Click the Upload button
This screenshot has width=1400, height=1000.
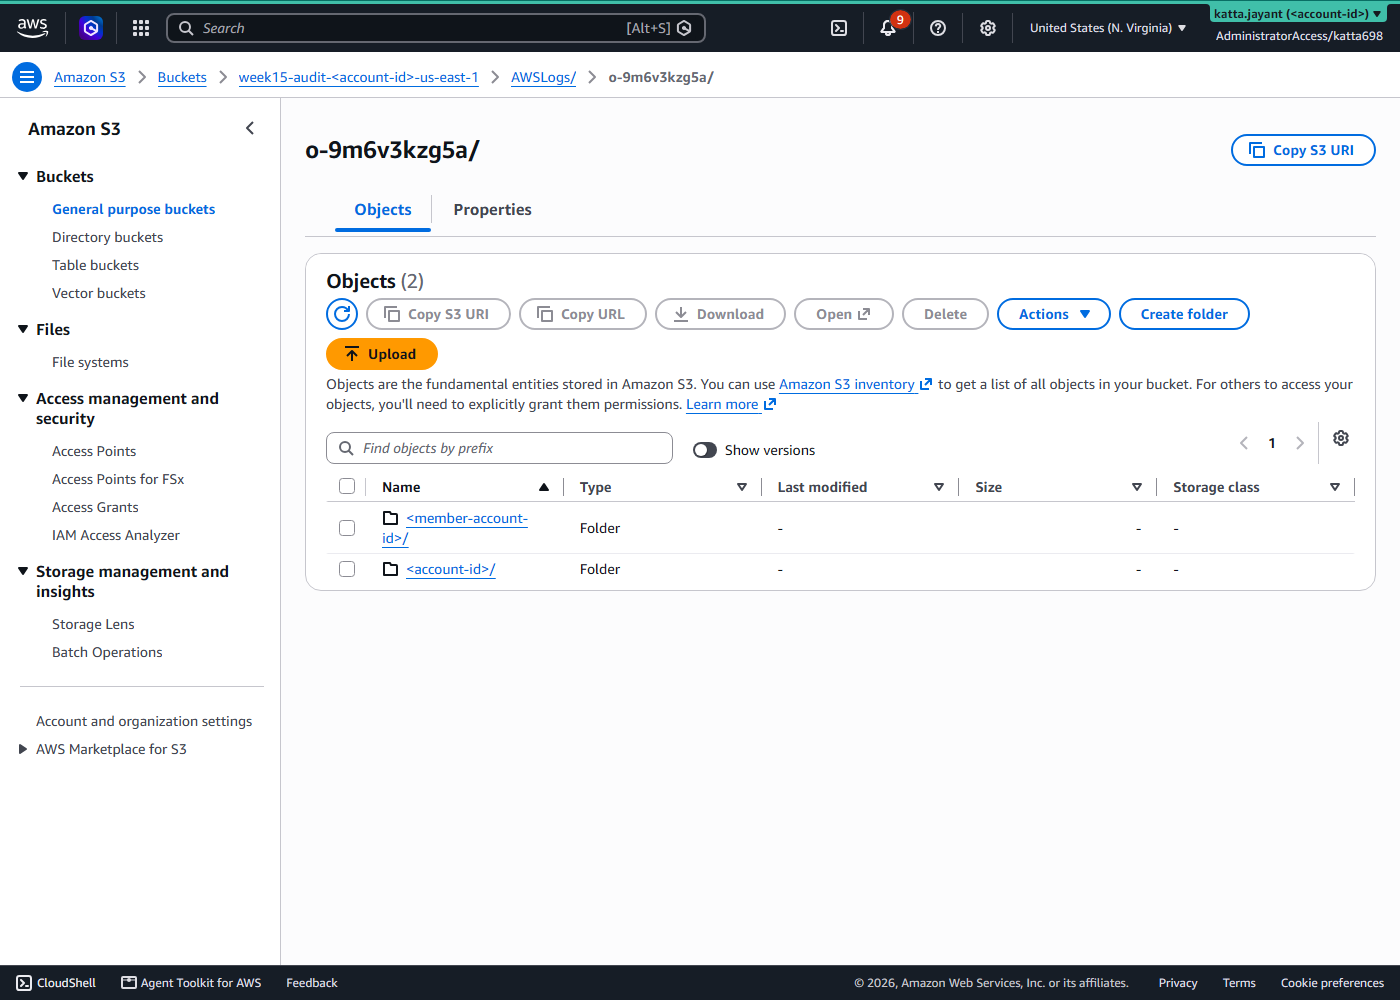tap(382, 354)
